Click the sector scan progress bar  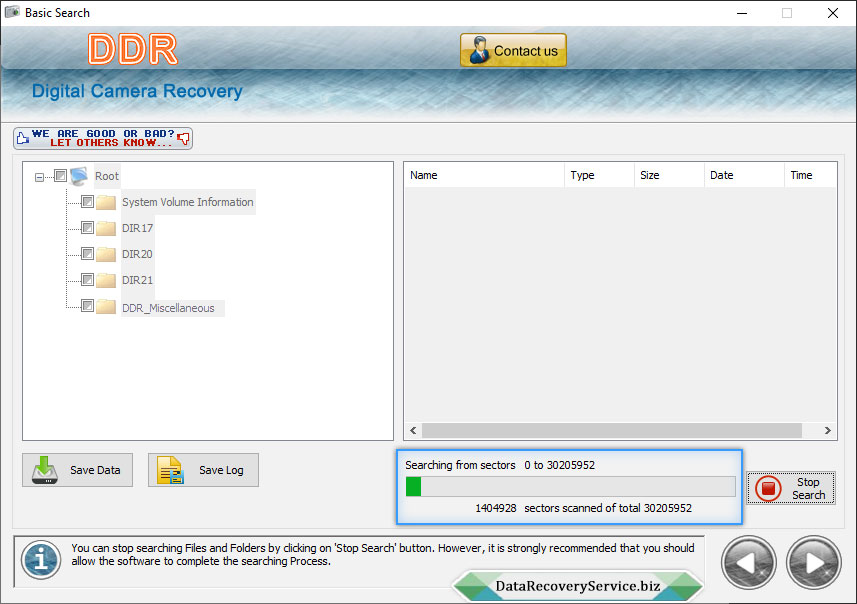tap(571, 486)
